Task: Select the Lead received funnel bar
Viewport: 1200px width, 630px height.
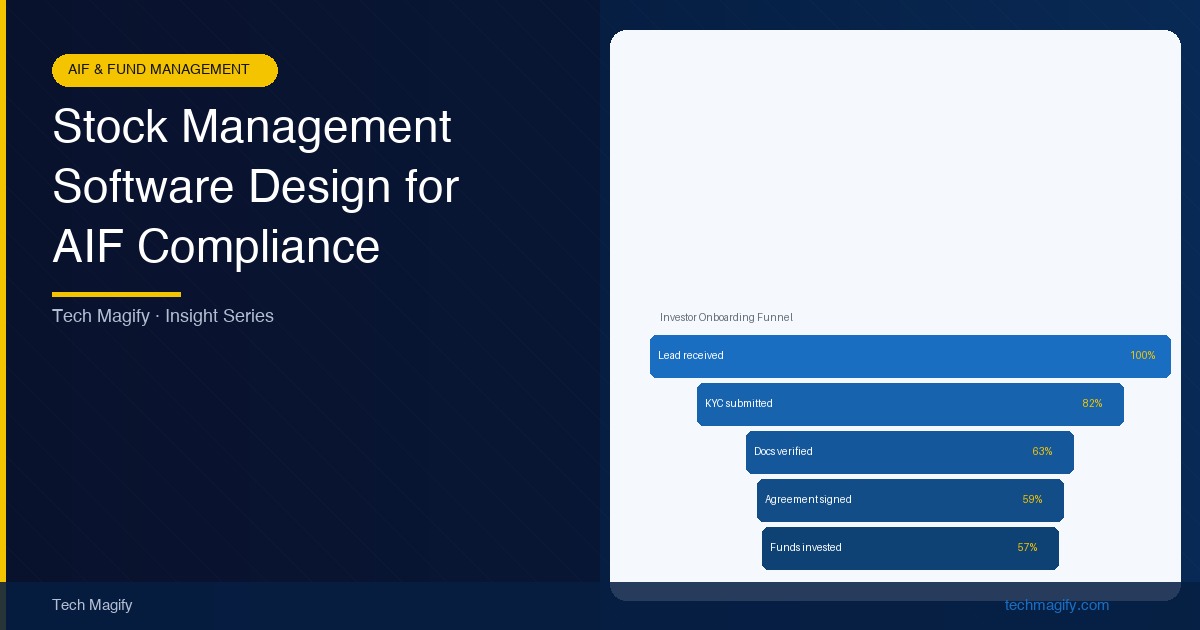Action: click(909, 356)
